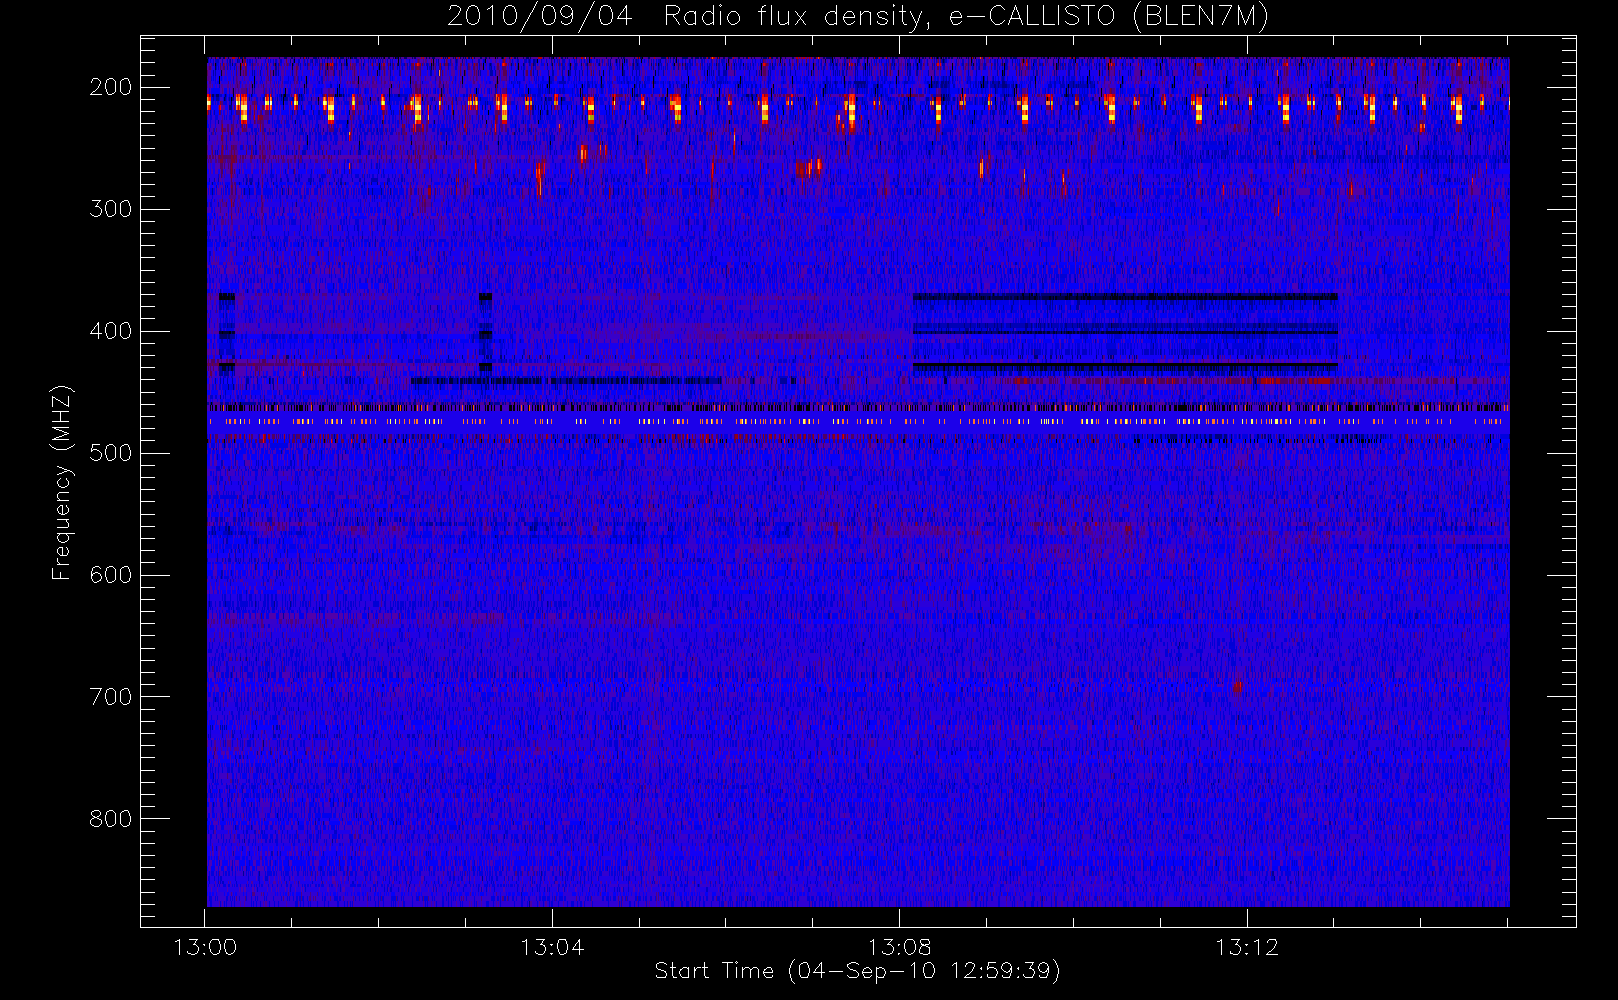Image resolution: width=1618 pixels, height=1000 pixels.
Task: Click the 500 frequency tick label
Action: [110, 453]
